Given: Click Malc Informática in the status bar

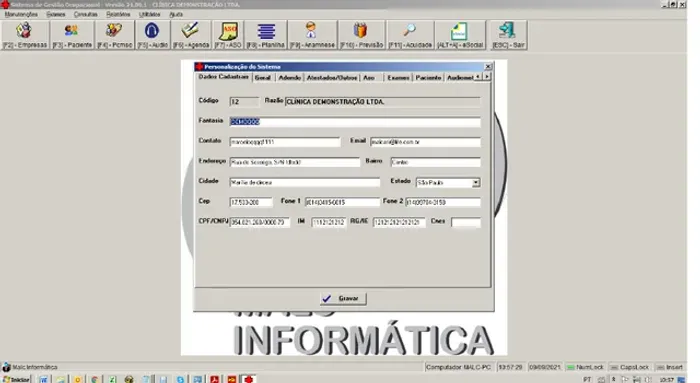Looking at the screenshot, I should point(35,367).
